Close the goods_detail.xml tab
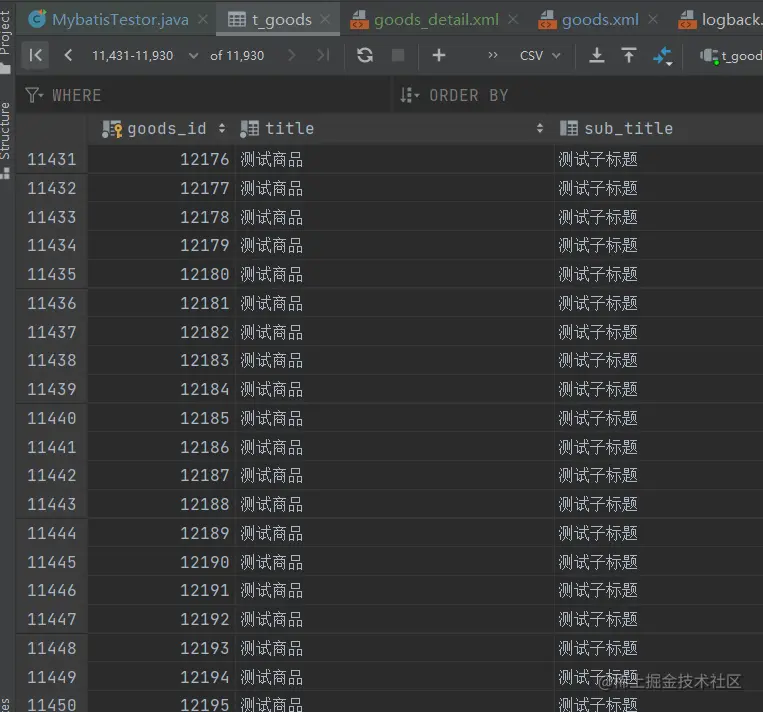763x712 pixels. coord(513,19)
